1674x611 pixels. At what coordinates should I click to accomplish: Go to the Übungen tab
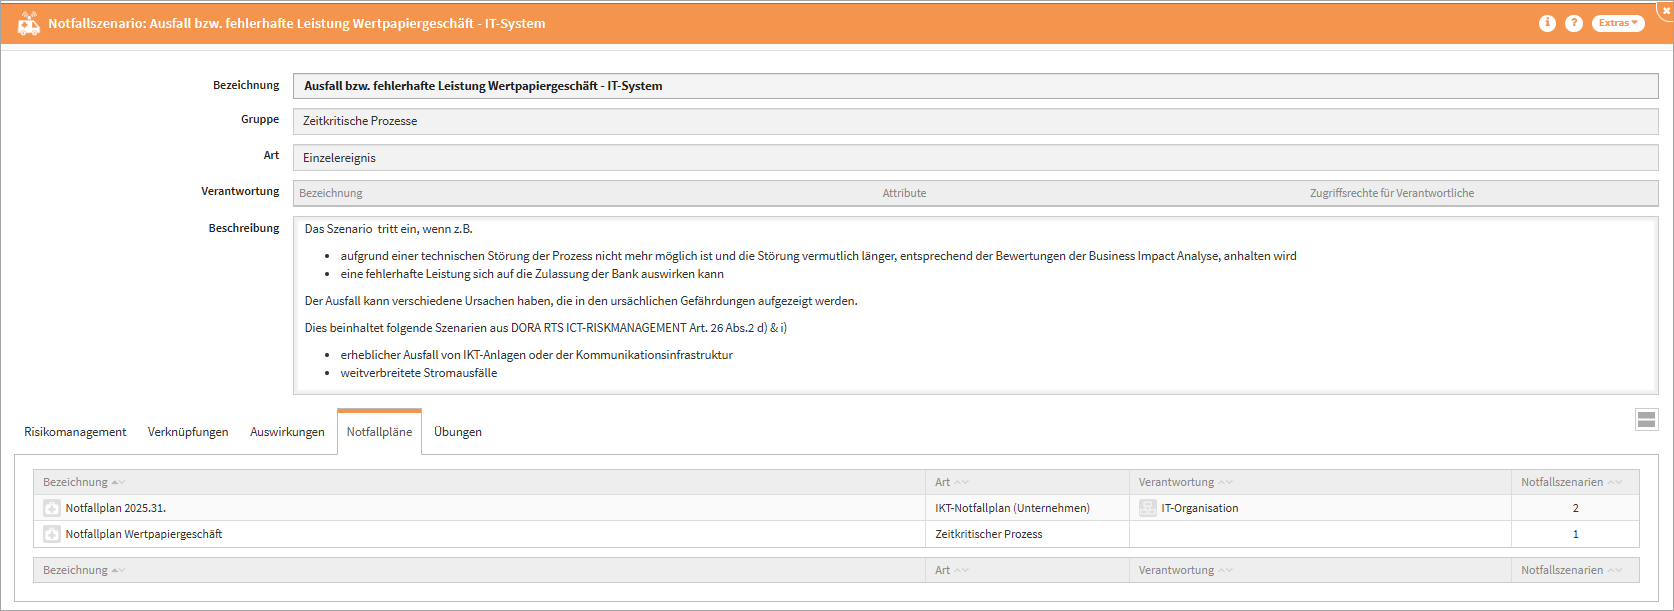(x=458, y=432)
